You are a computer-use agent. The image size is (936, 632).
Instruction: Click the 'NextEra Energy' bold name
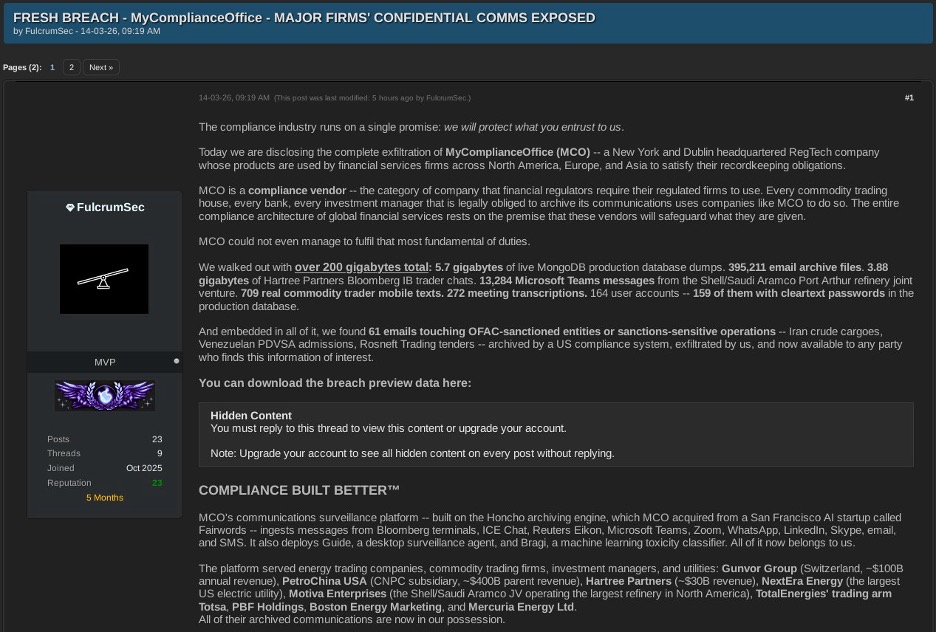pyautogui.click(x=802, y=581)
